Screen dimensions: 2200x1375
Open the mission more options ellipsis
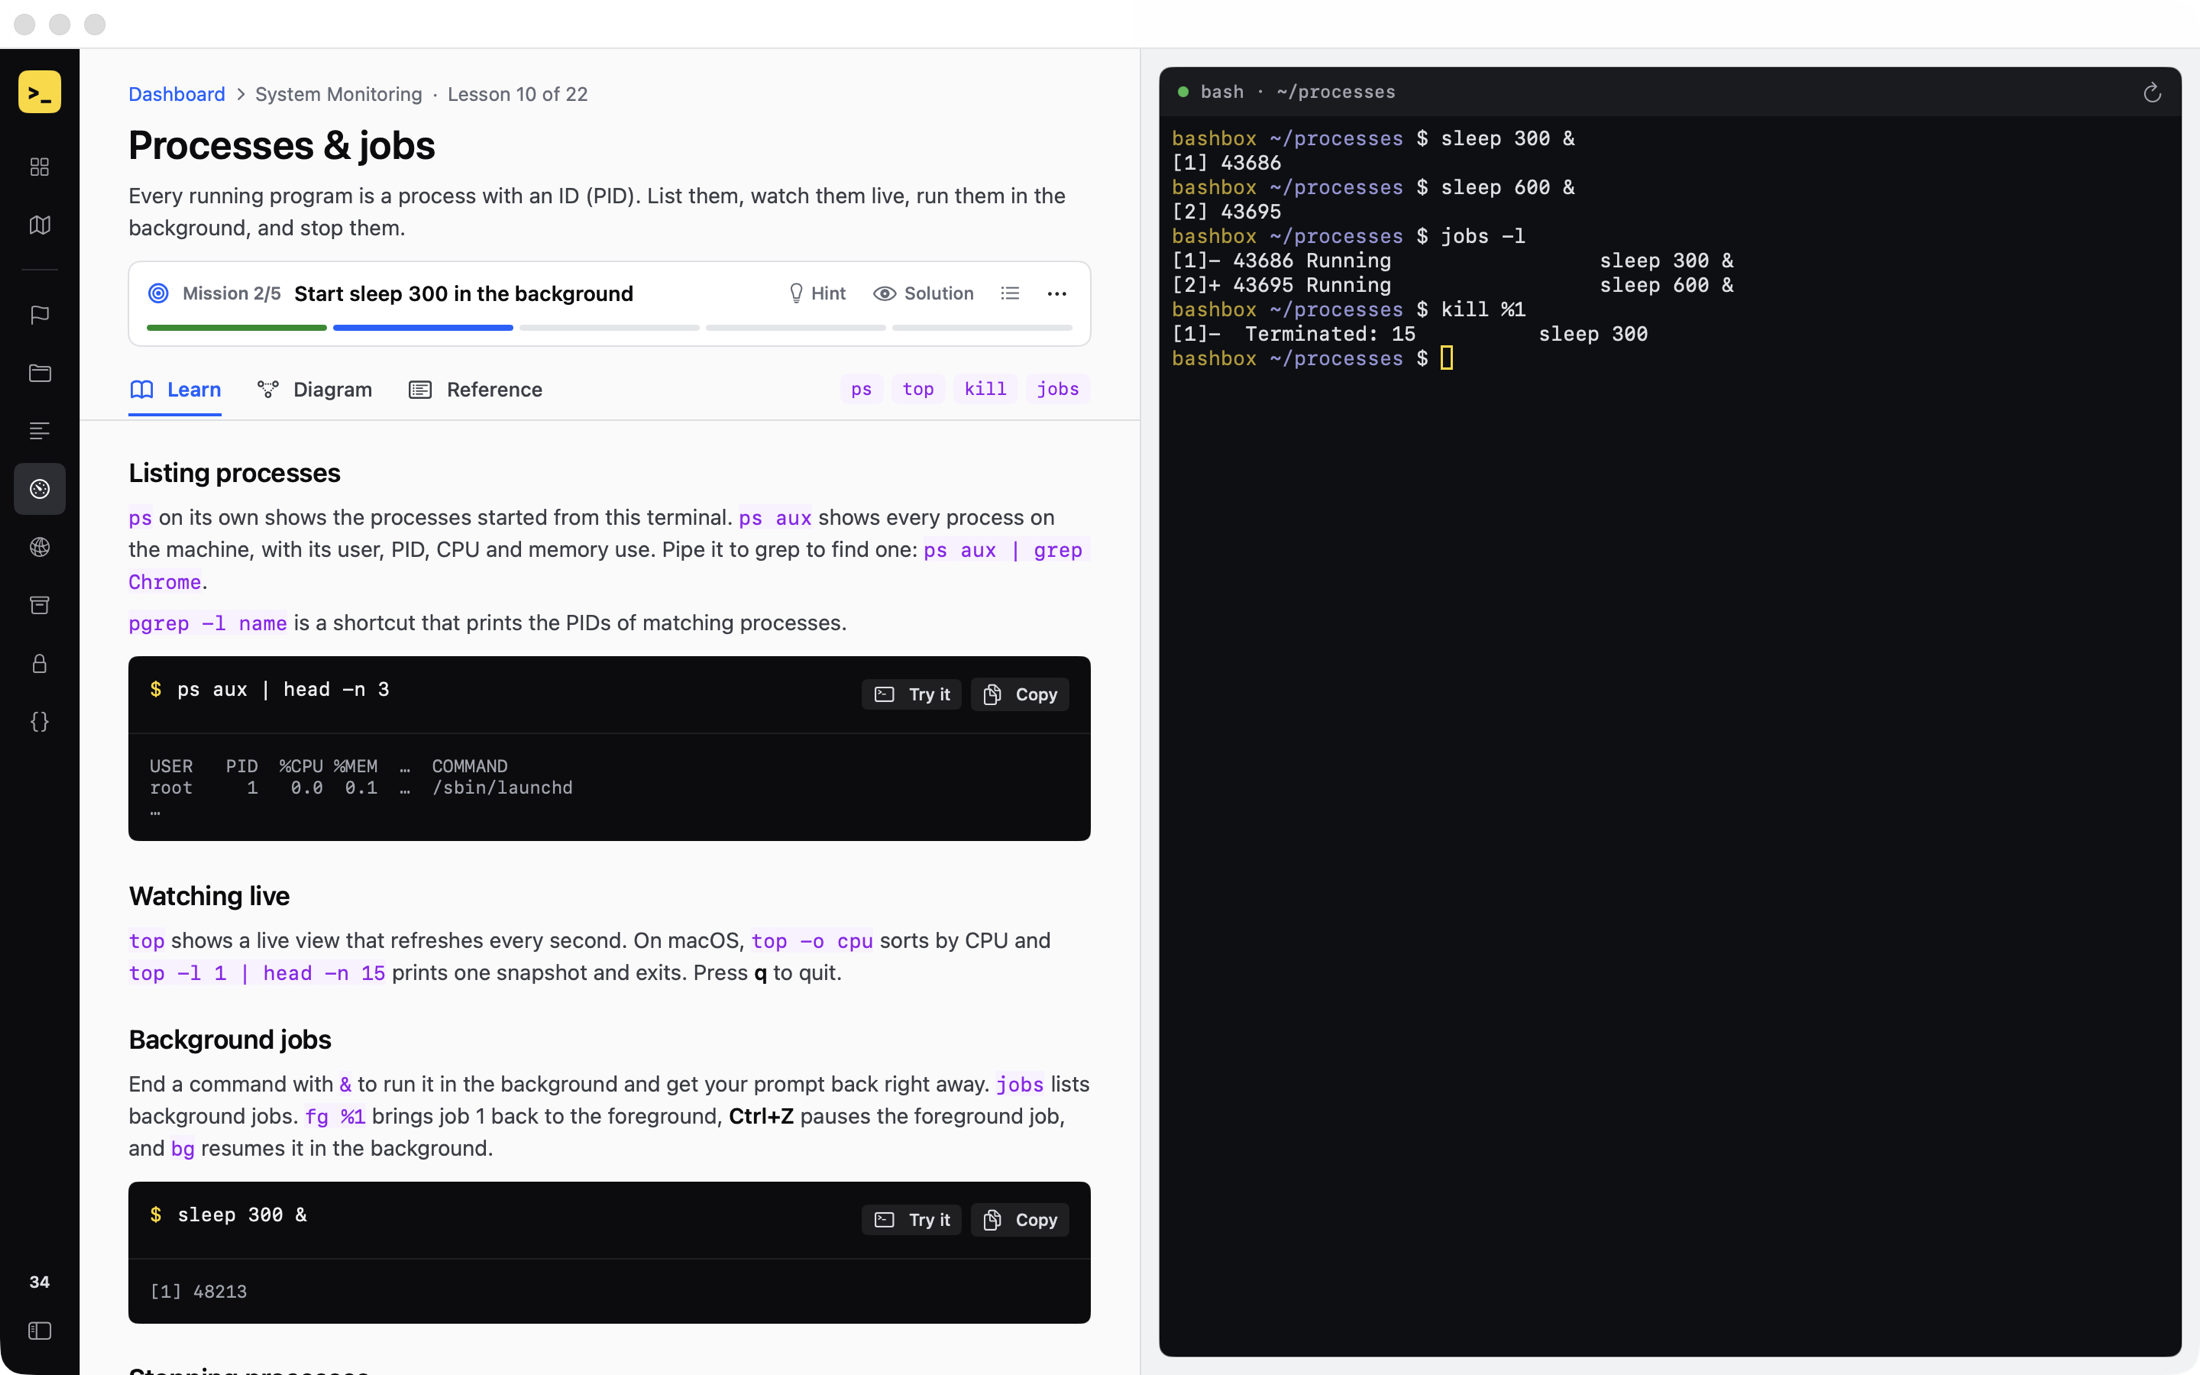(1057, 293)
